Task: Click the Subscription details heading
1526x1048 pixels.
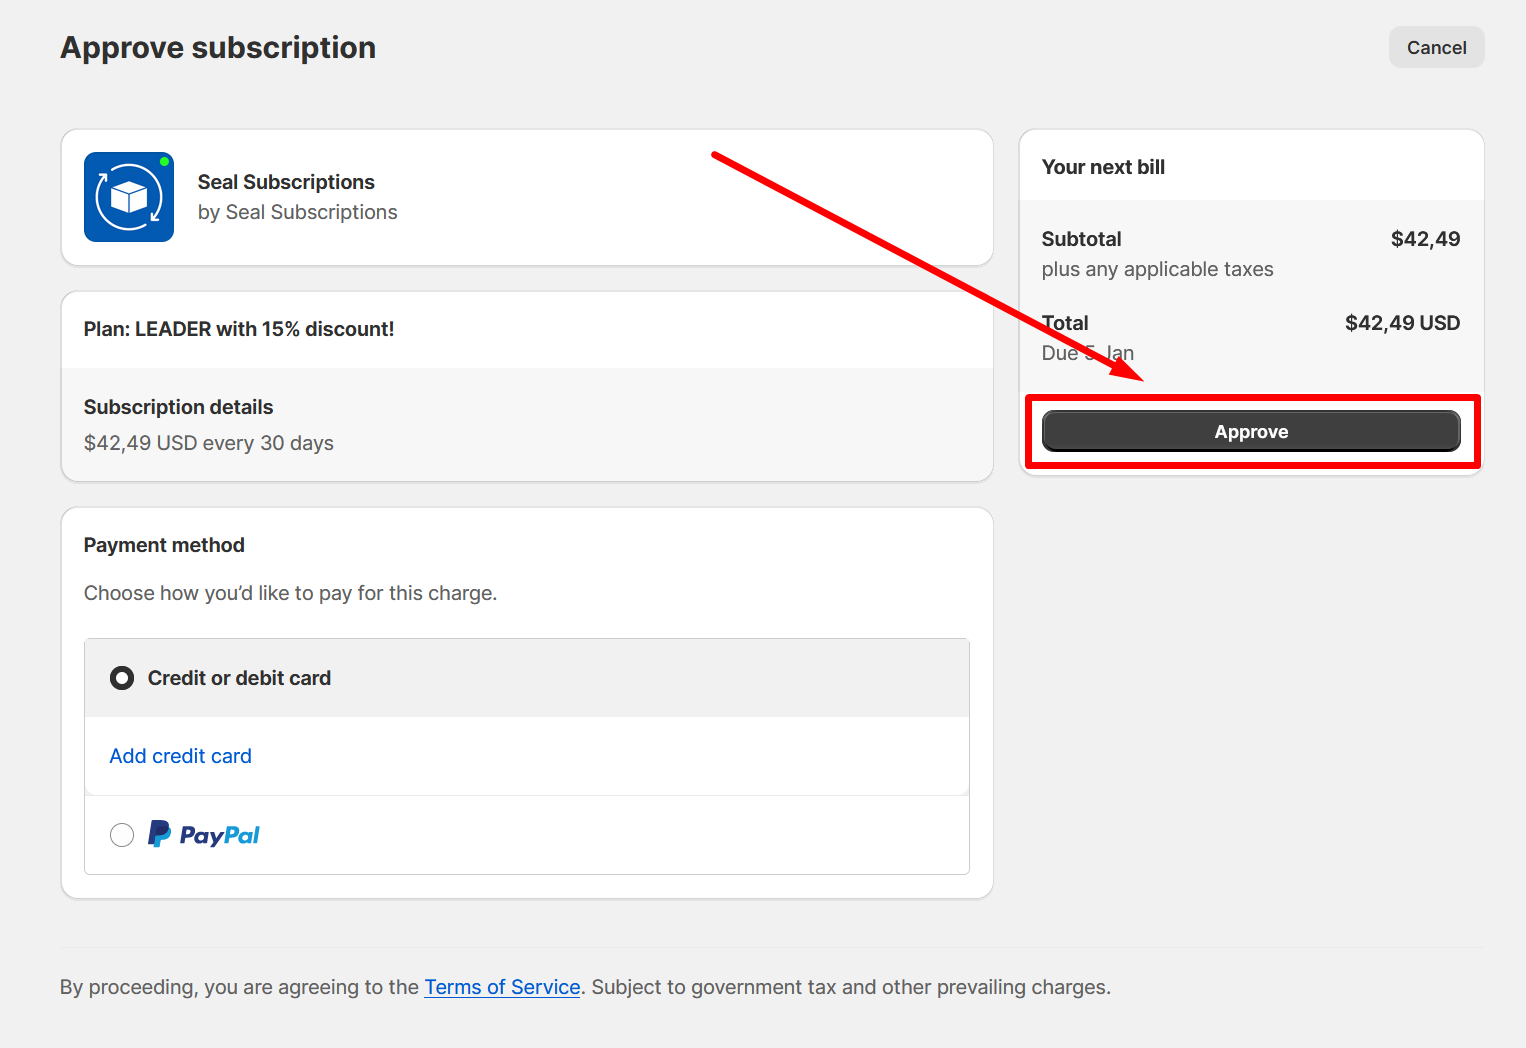Action: click(178, 407)
